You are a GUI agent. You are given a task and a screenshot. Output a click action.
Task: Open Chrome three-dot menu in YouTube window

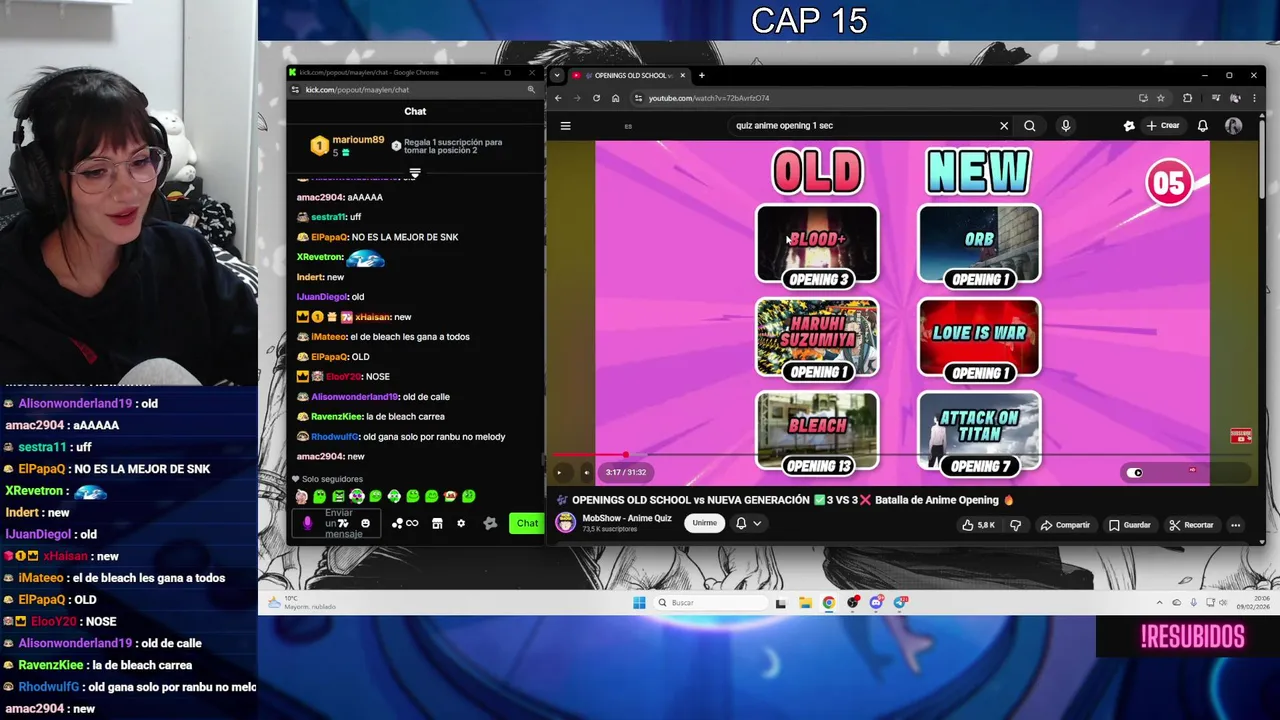1253,98
